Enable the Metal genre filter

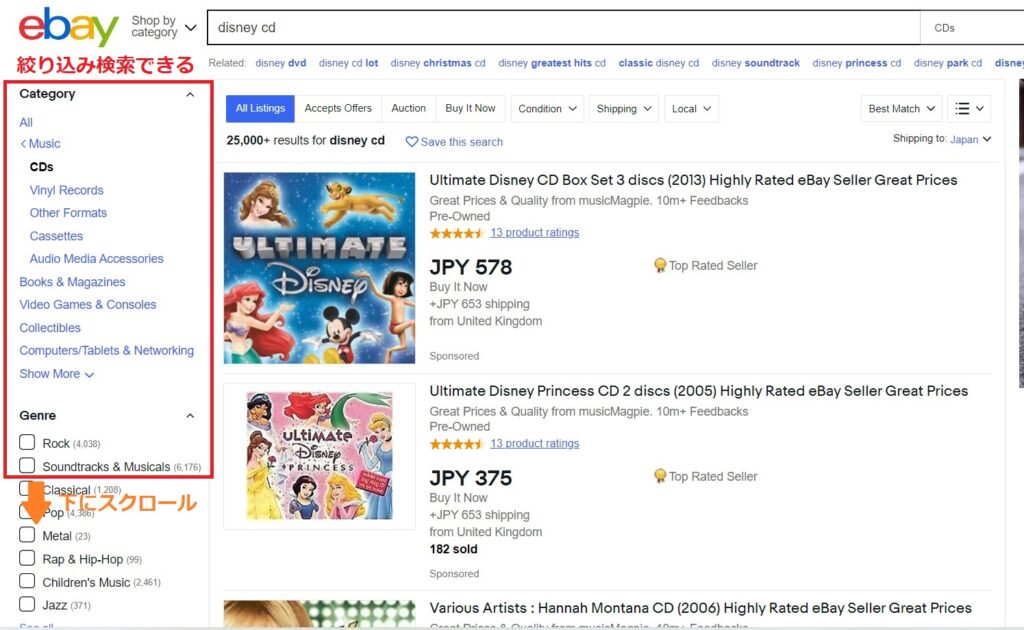[27, 536]
